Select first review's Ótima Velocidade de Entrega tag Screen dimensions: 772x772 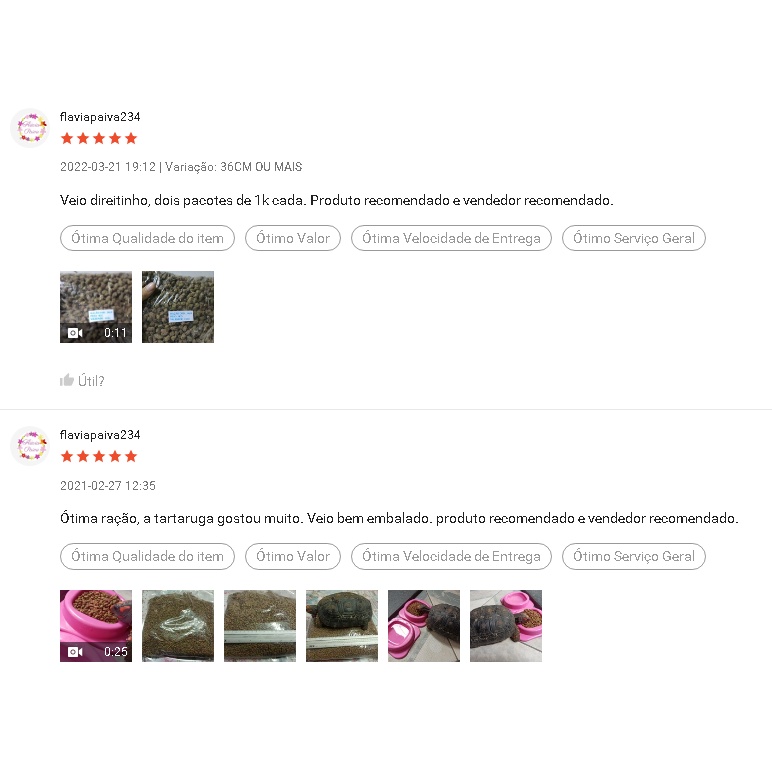[x=451, y=238]
